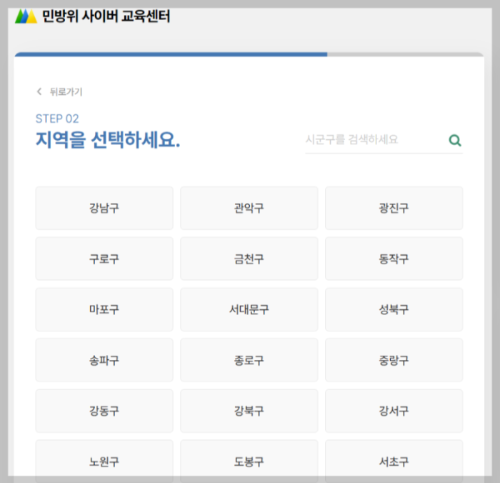Screen dimensions: 500x483
Task: Pick the 동작구 region button
Action: point(394,259)
